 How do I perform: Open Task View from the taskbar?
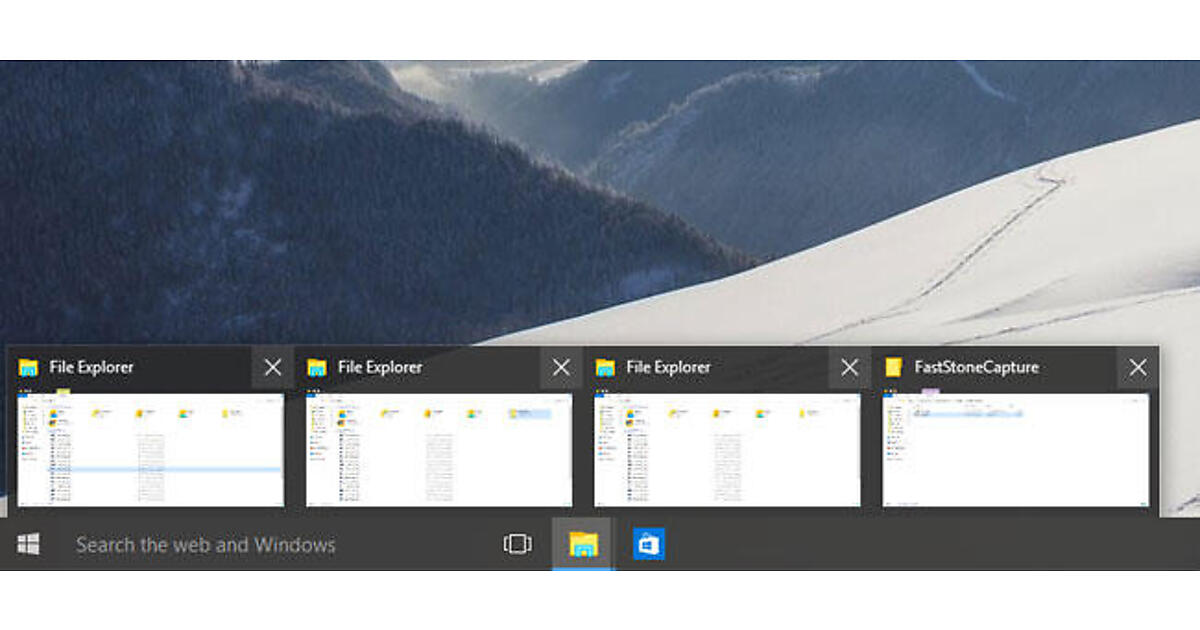tap(518, 544)
